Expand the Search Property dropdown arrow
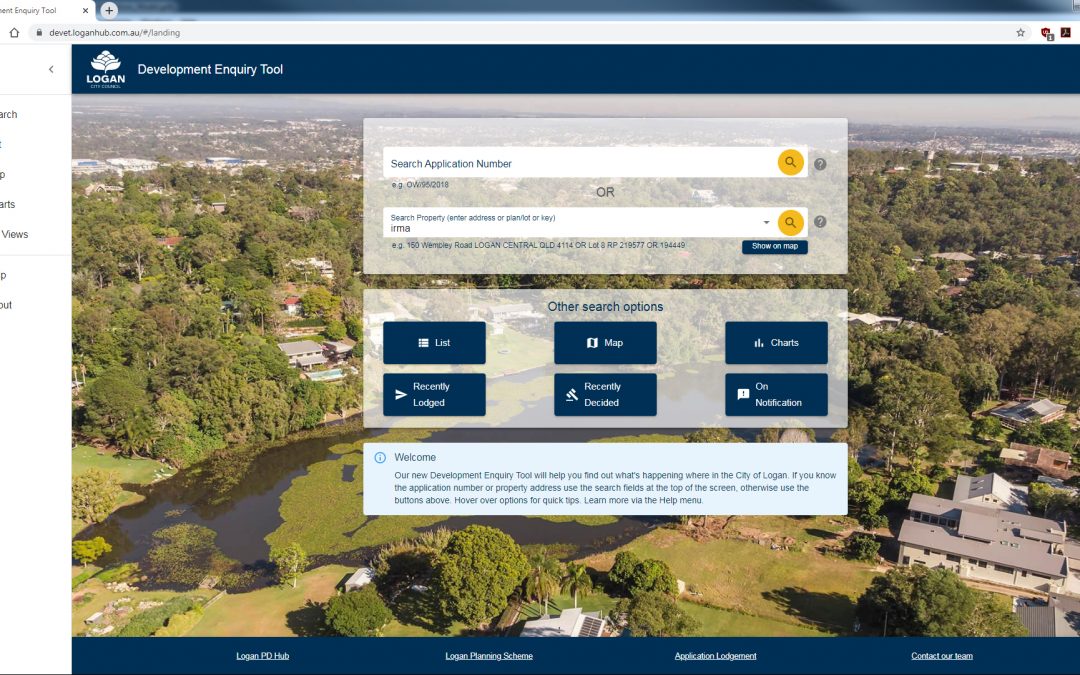Screen dimensions: 1080x675 click(x=766, y=222)
